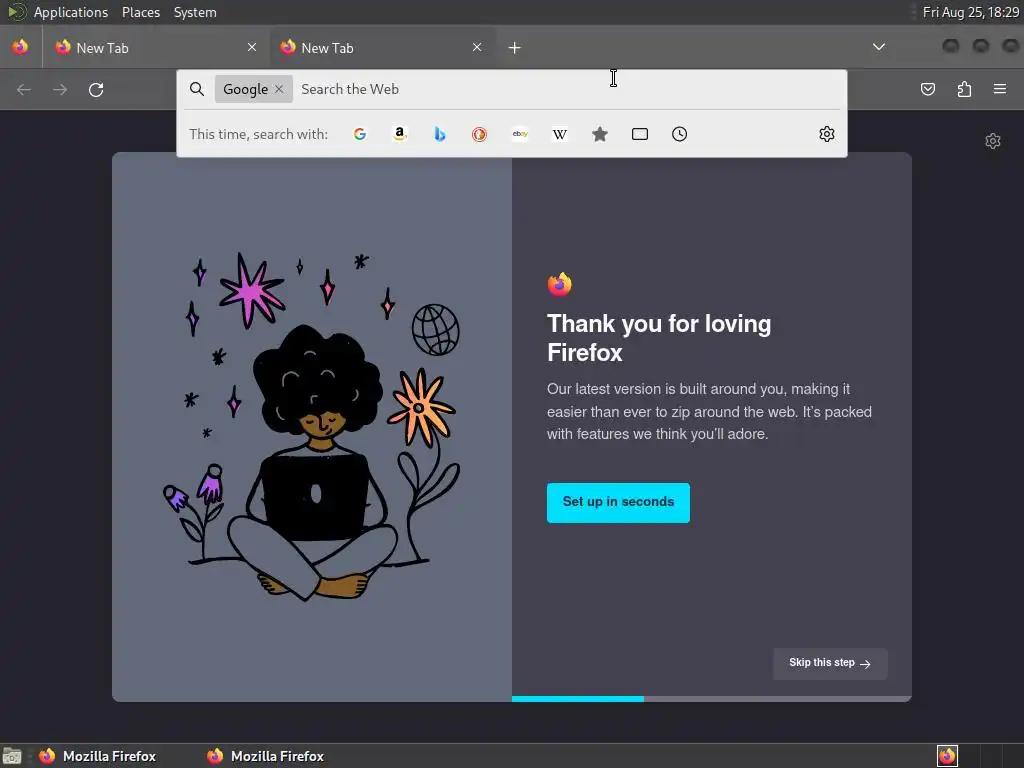Click Set up in seconds button
The height and width of the screenshot is (768, 1024).
pos(618,502)
